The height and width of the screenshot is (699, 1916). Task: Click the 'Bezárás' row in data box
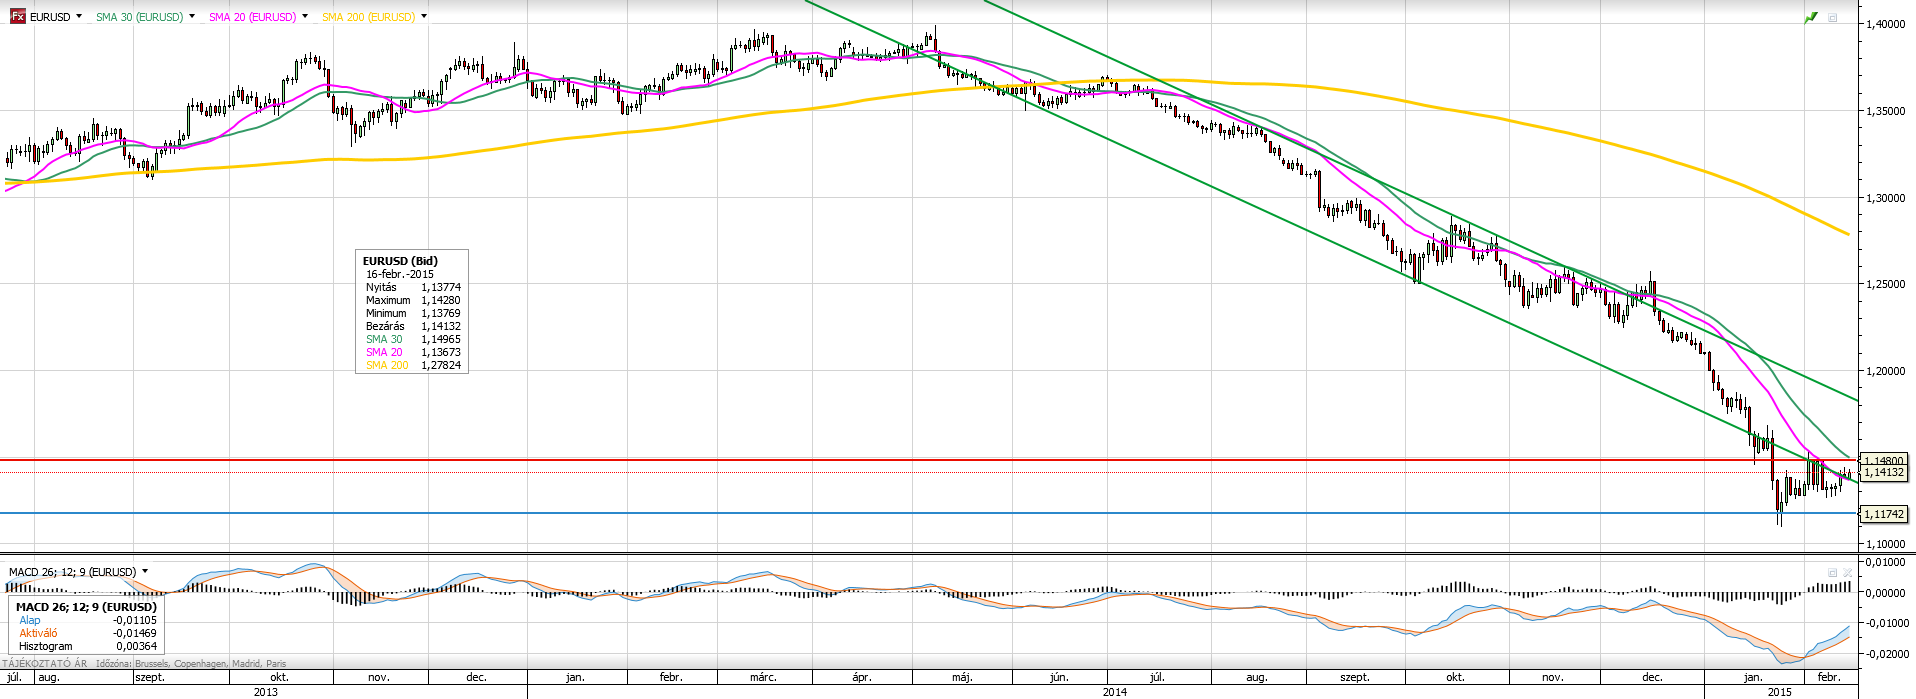[412, 326]
